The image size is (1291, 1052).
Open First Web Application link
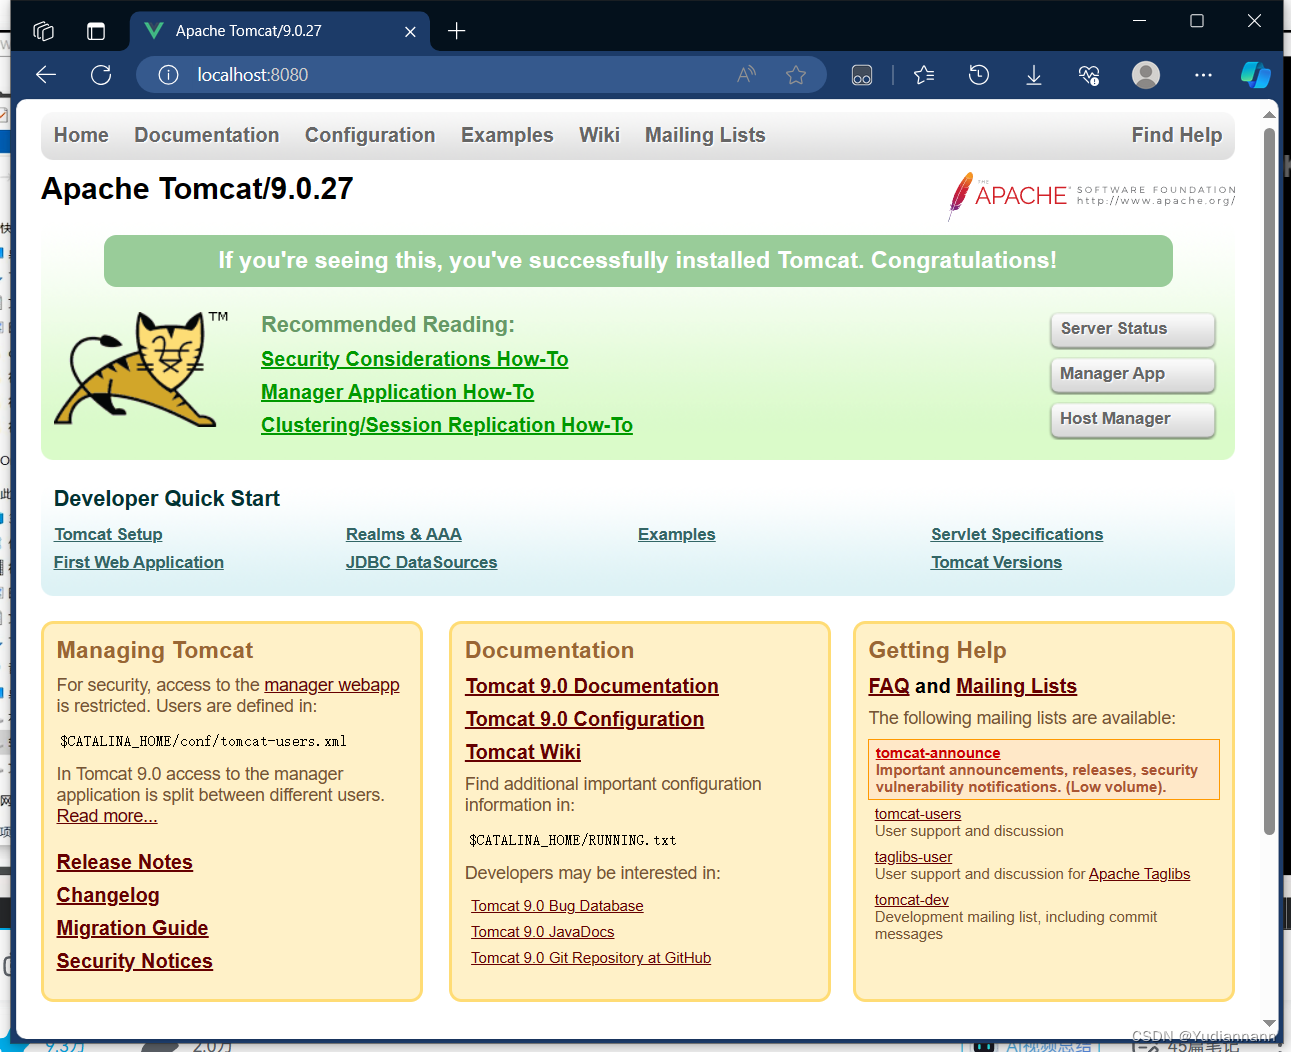click(139, 562)
